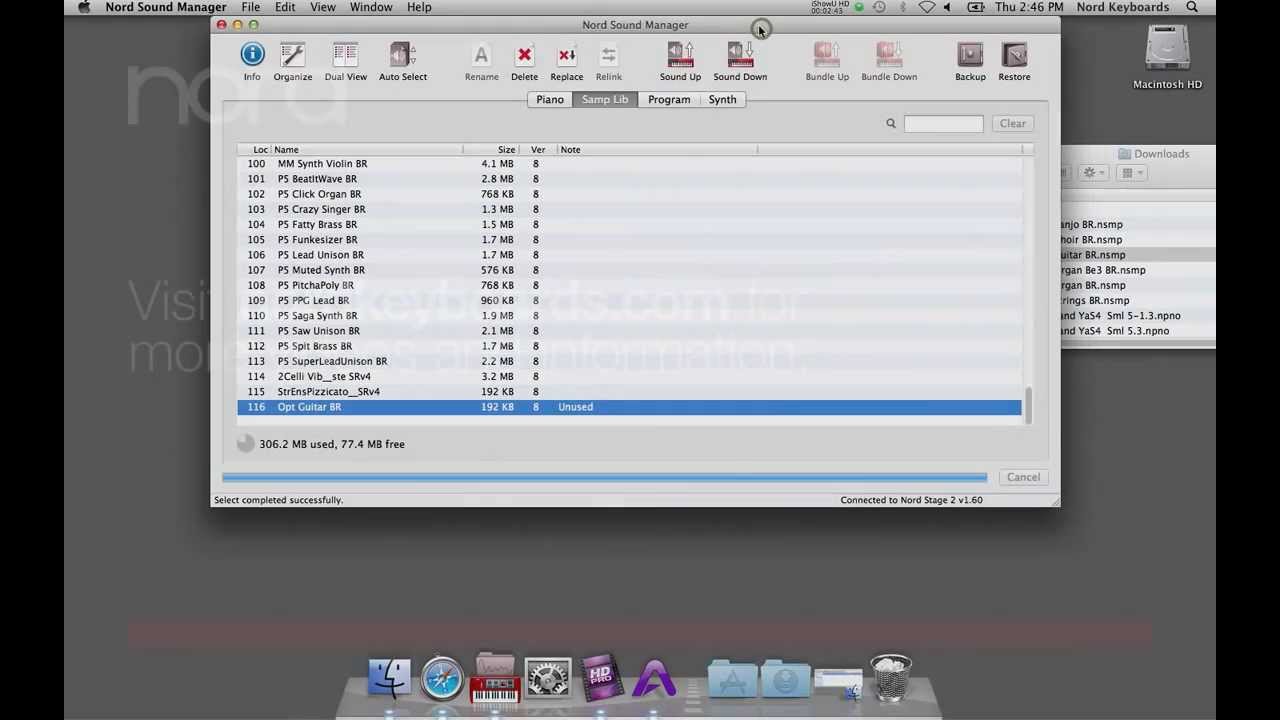Toggle Dual View in toolbar
Screen dimensions: 1280x720
[x=345, y=62]
